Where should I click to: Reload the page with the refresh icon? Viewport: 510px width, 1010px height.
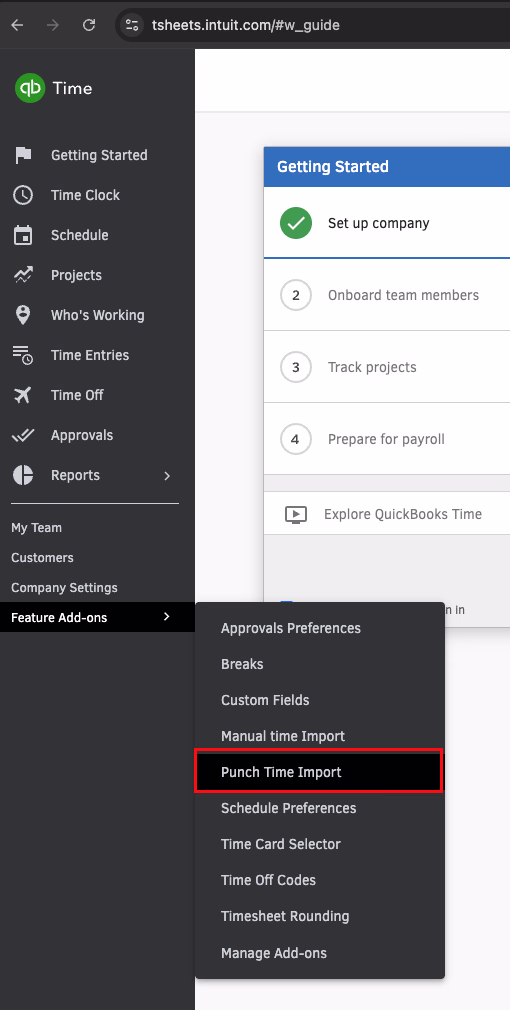90,25
